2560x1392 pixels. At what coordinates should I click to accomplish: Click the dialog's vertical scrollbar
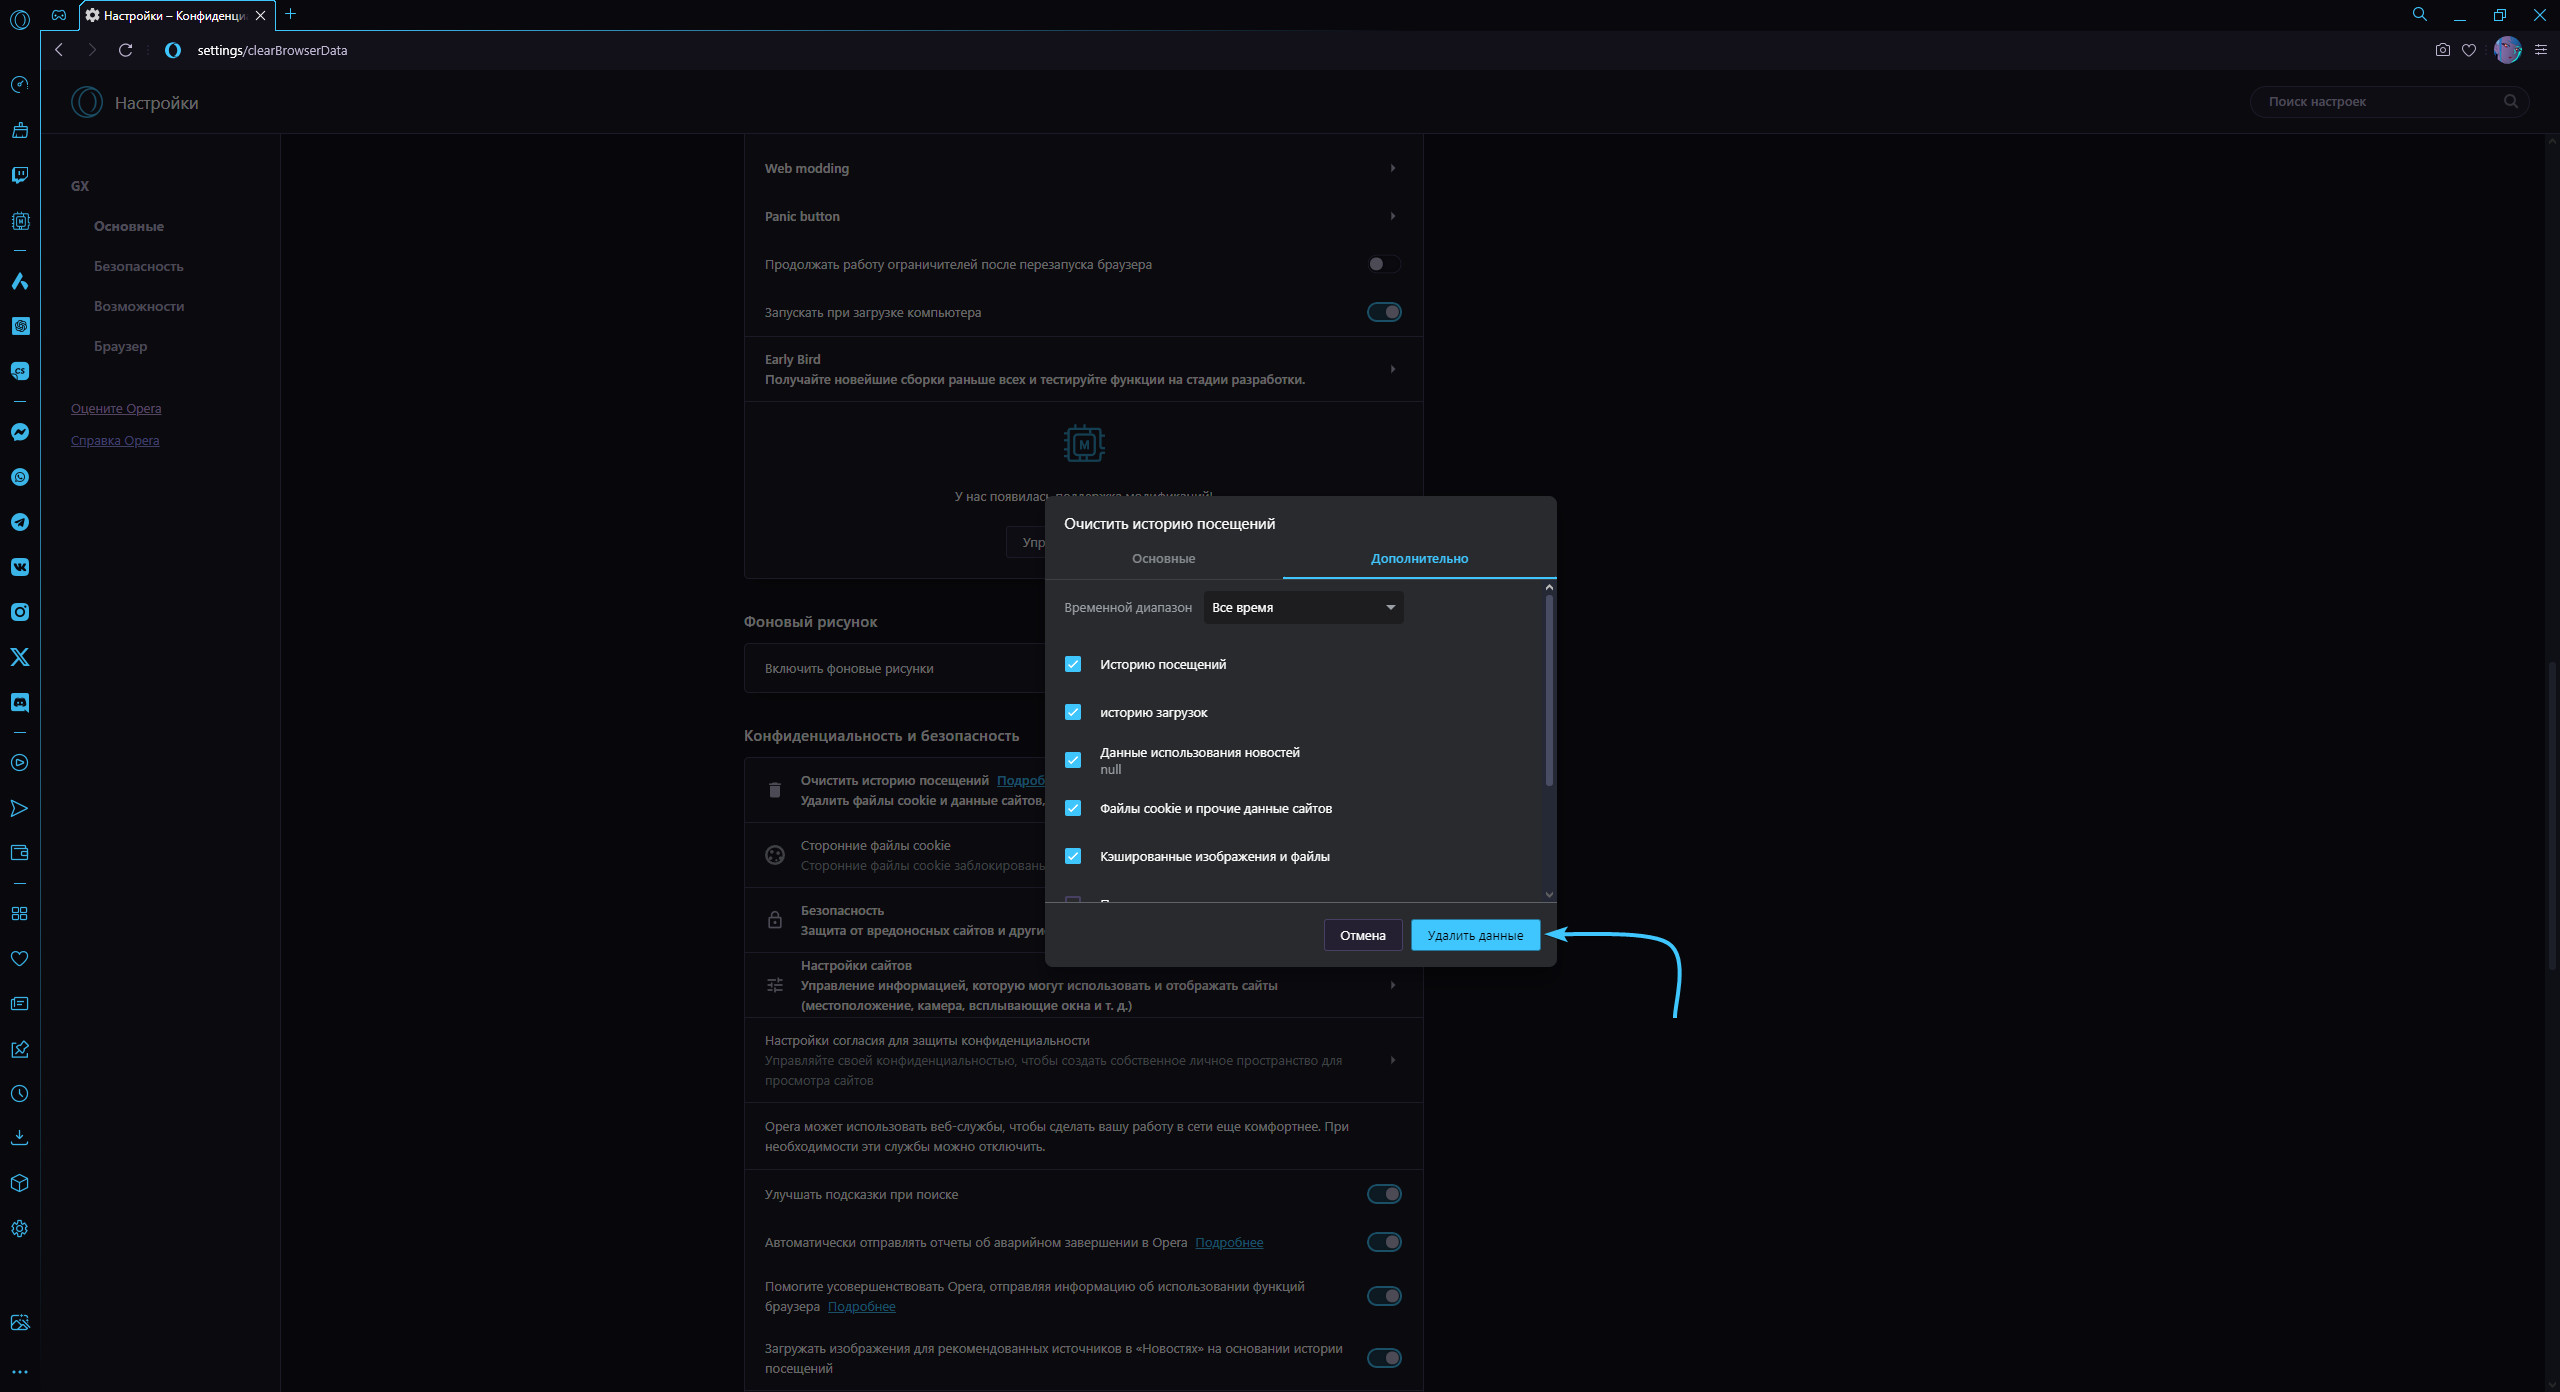tap(1549, 690)
